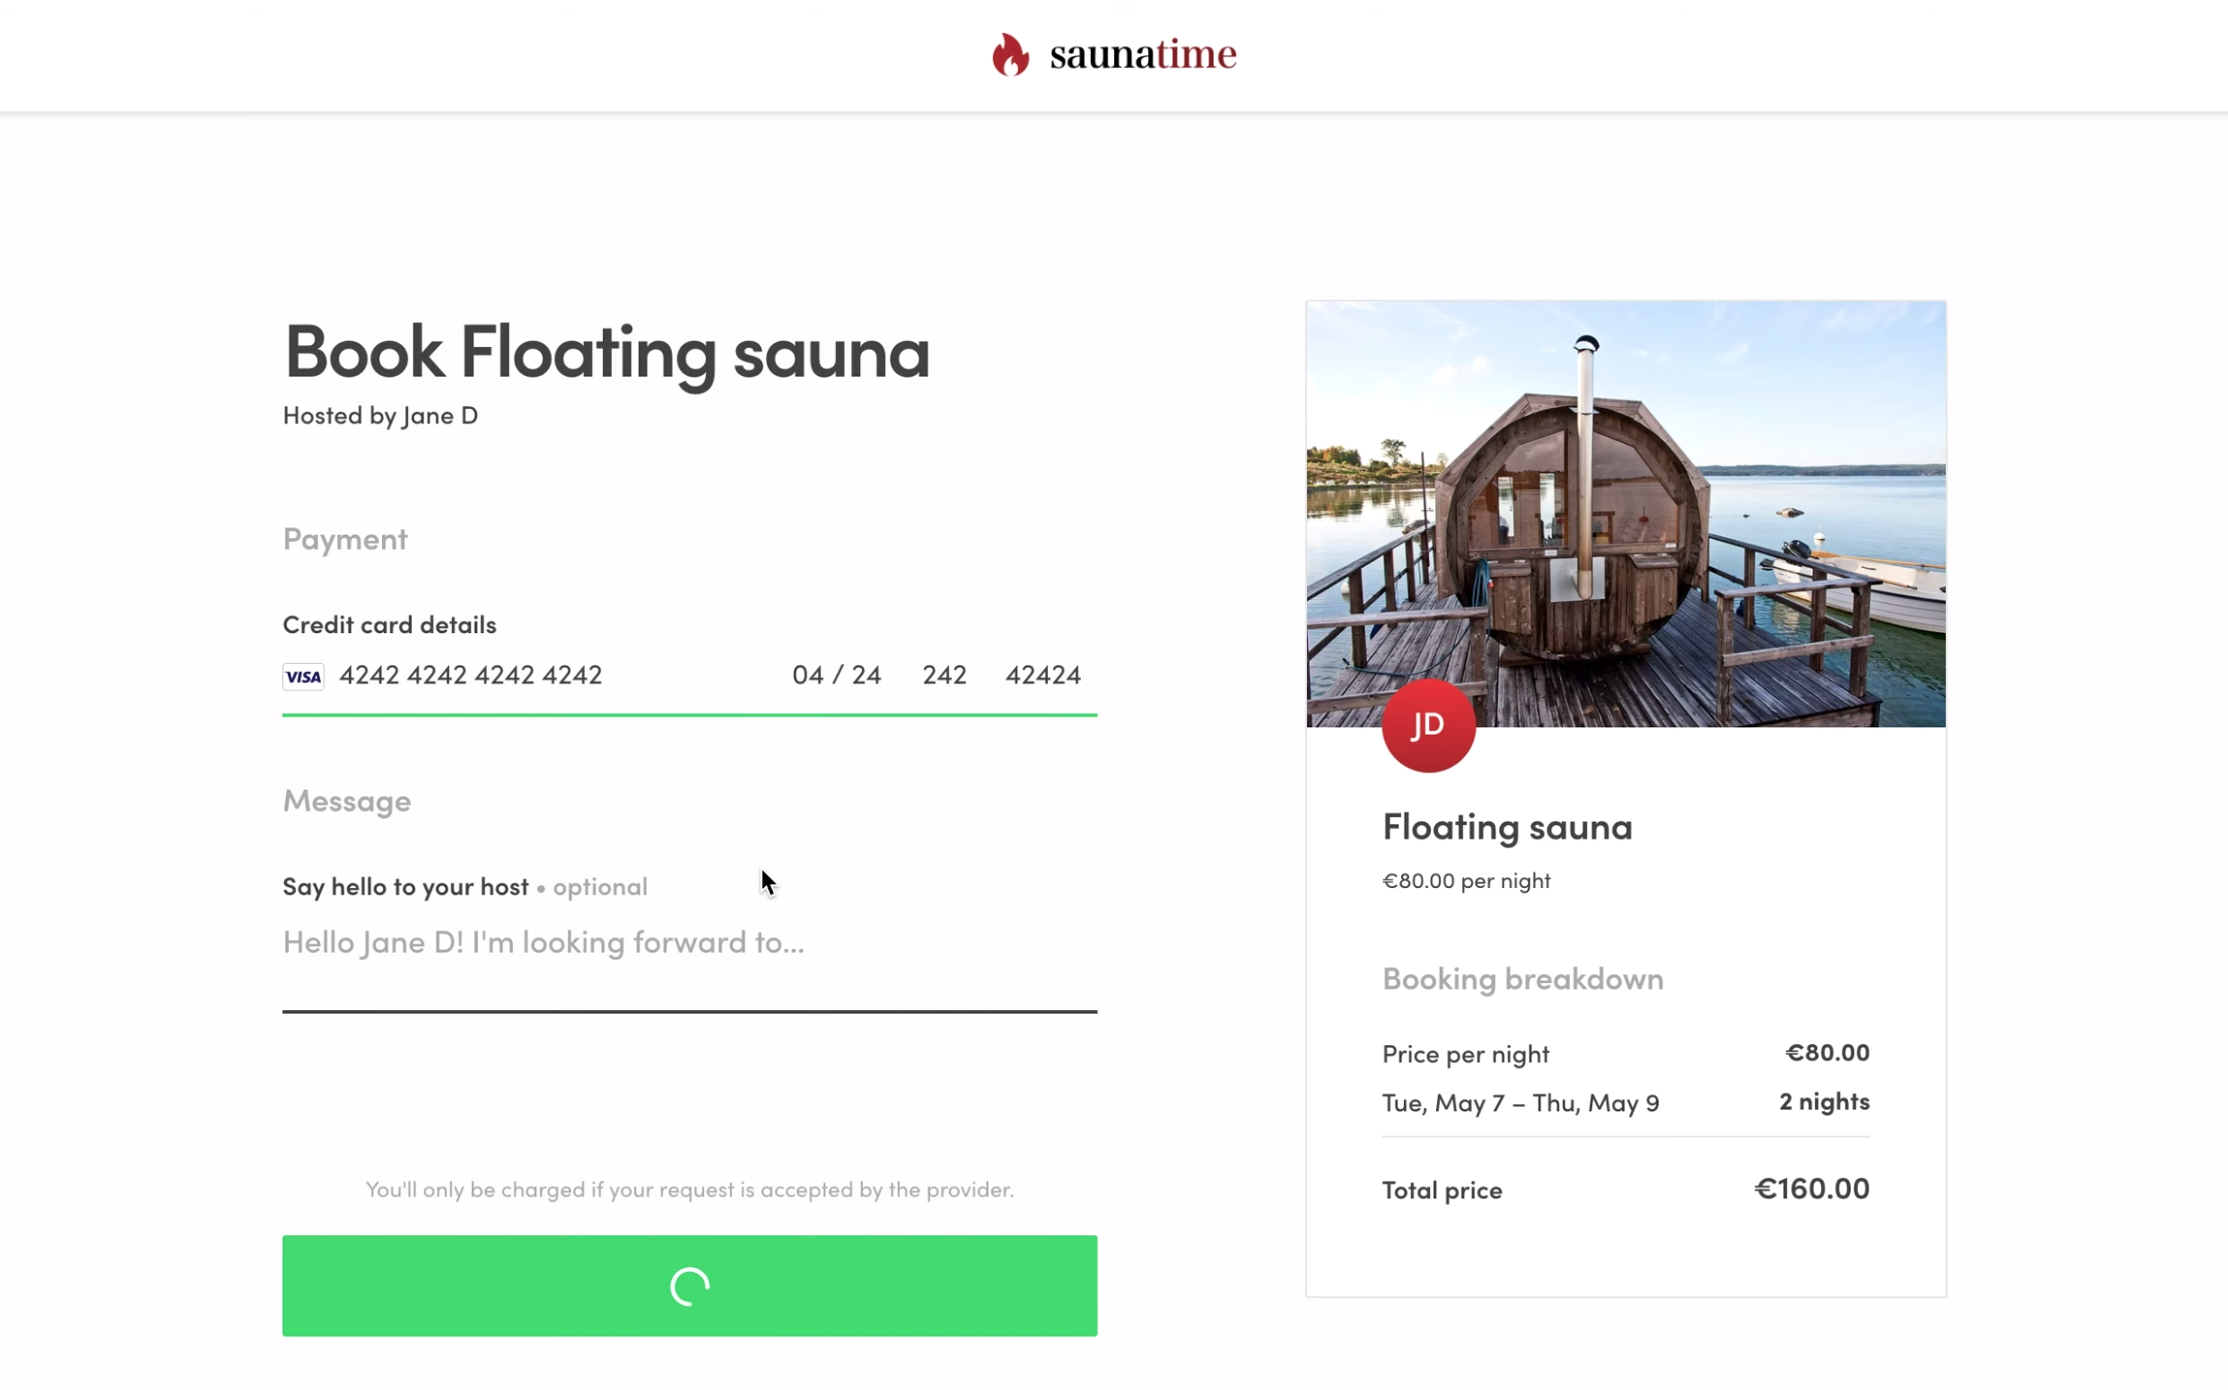Click the Total price €160.00 amount
The image size is (2228, 1390).
click(x=1810, y=1188)
